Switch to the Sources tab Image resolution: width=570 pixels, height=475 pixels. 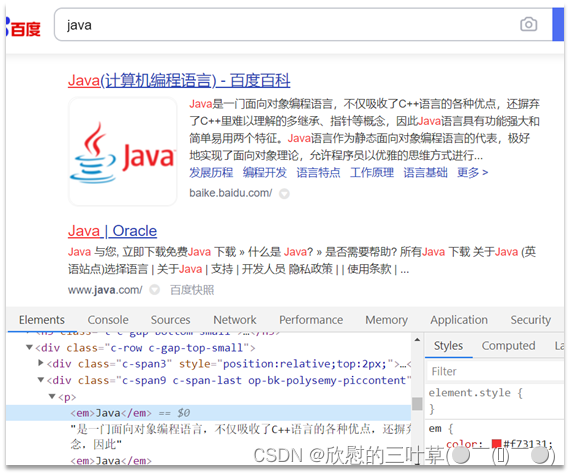pyautogui.click(x=170, y=320)
